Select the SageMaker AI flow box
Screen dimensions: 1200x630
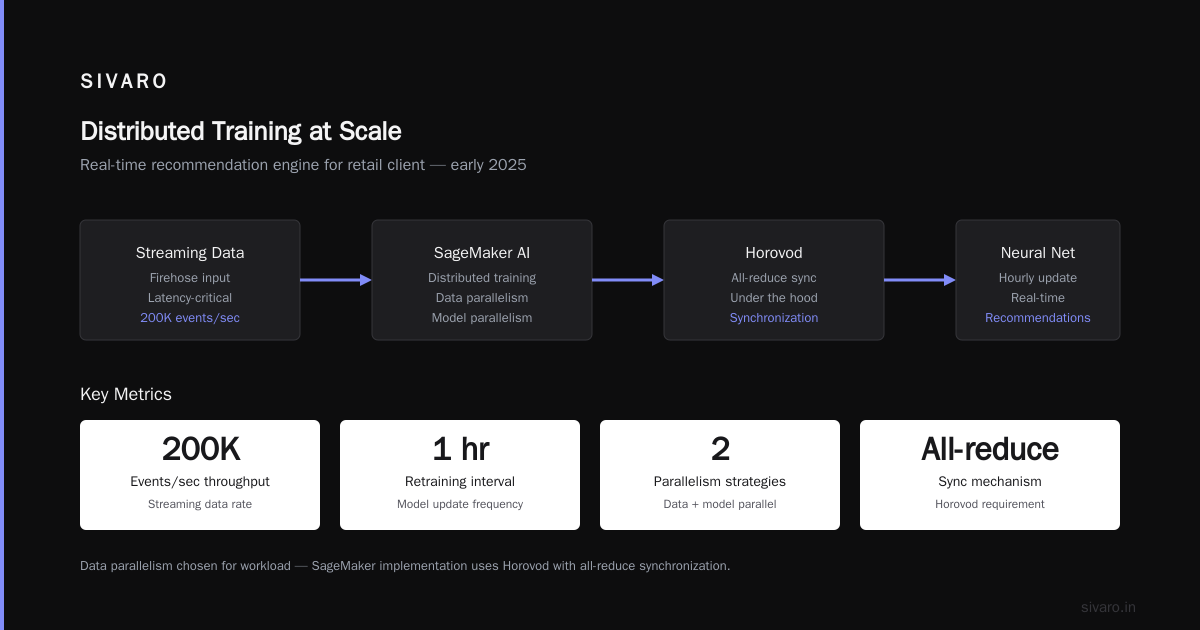pos(482,280)
